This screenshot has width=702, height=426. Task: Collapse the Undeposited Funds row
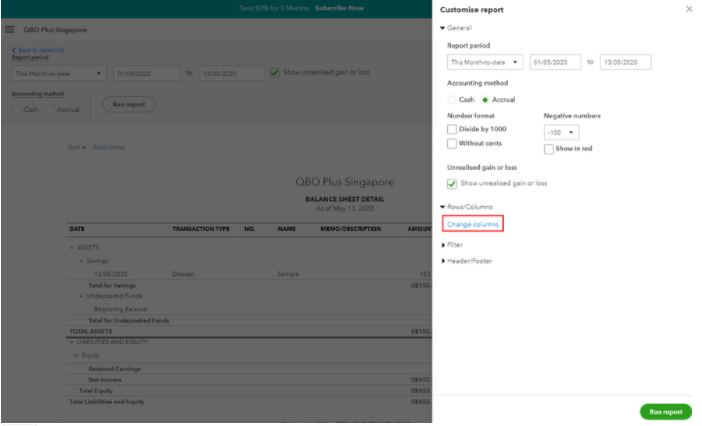81,296
